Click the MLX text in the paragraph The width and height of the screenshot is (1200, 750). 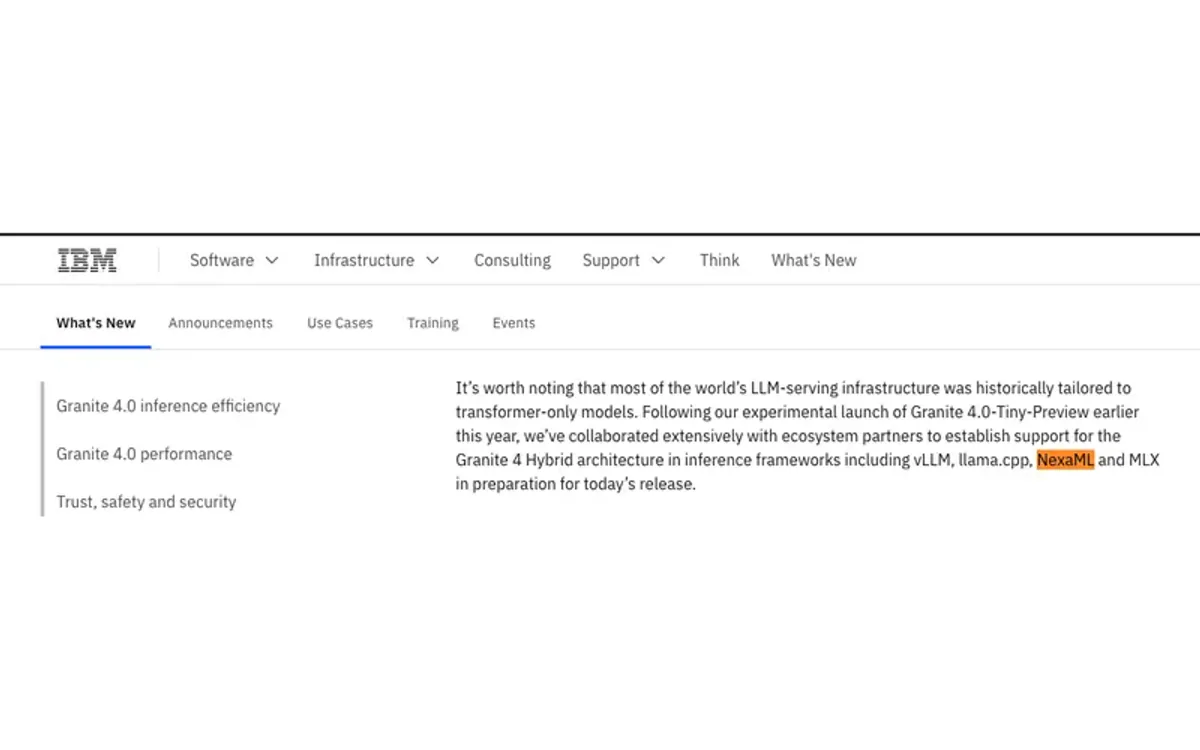[1144, 460]
